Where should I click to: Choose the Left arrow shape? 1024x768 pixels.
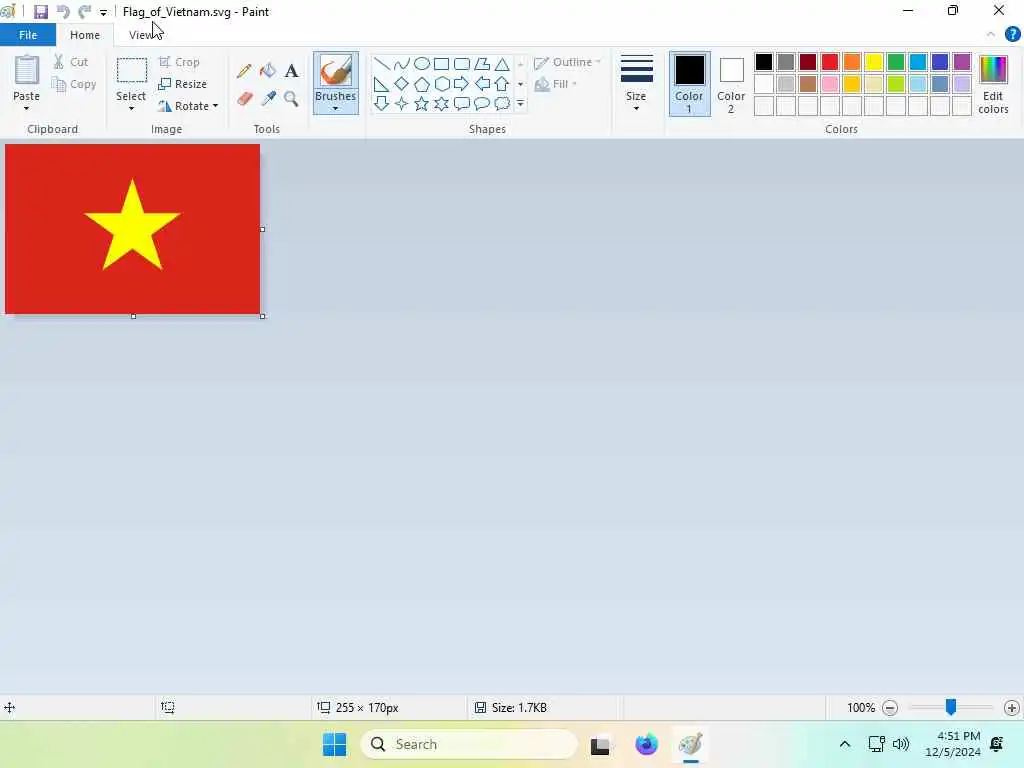pos(482,84)
